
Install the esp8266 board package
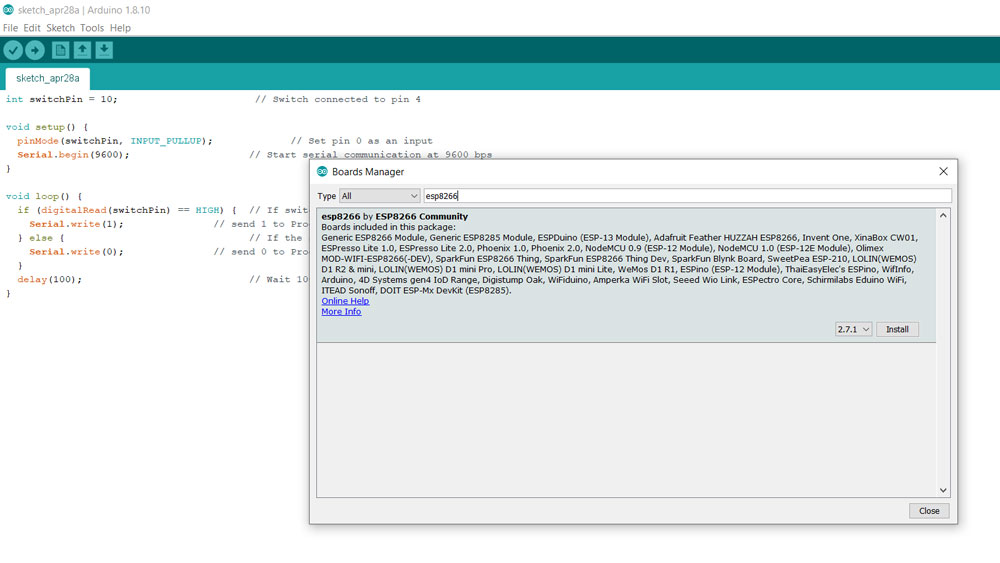coord(897,330)
